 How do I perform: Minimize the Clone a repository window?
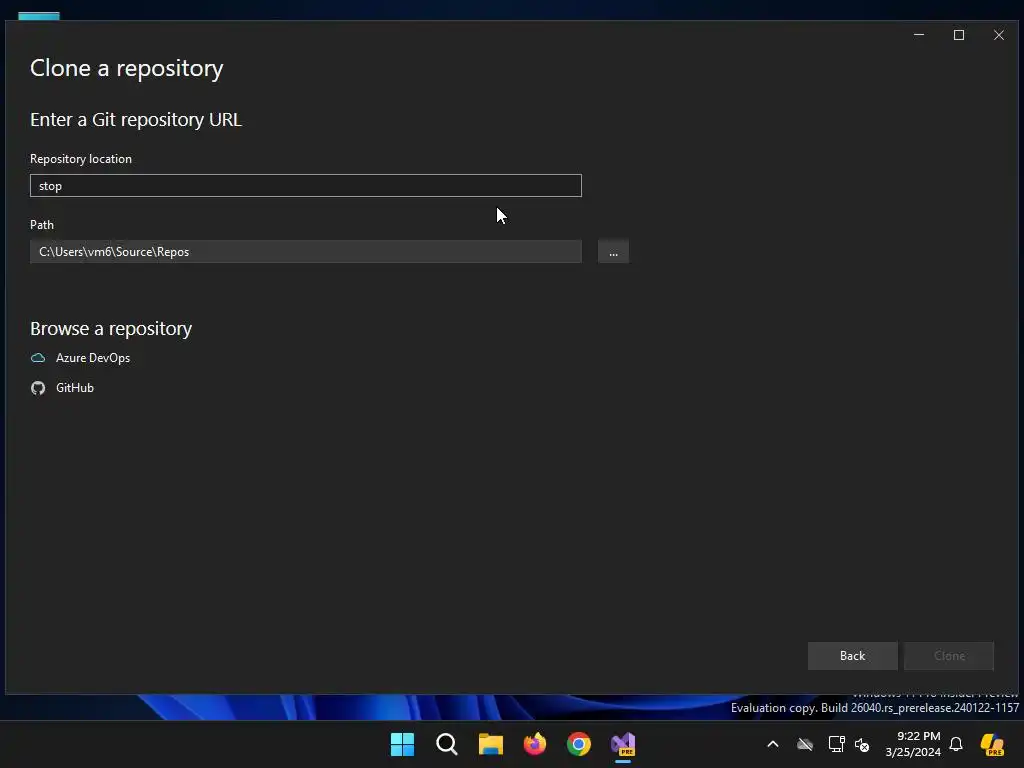pyautogui.click(x=919, y=35)
